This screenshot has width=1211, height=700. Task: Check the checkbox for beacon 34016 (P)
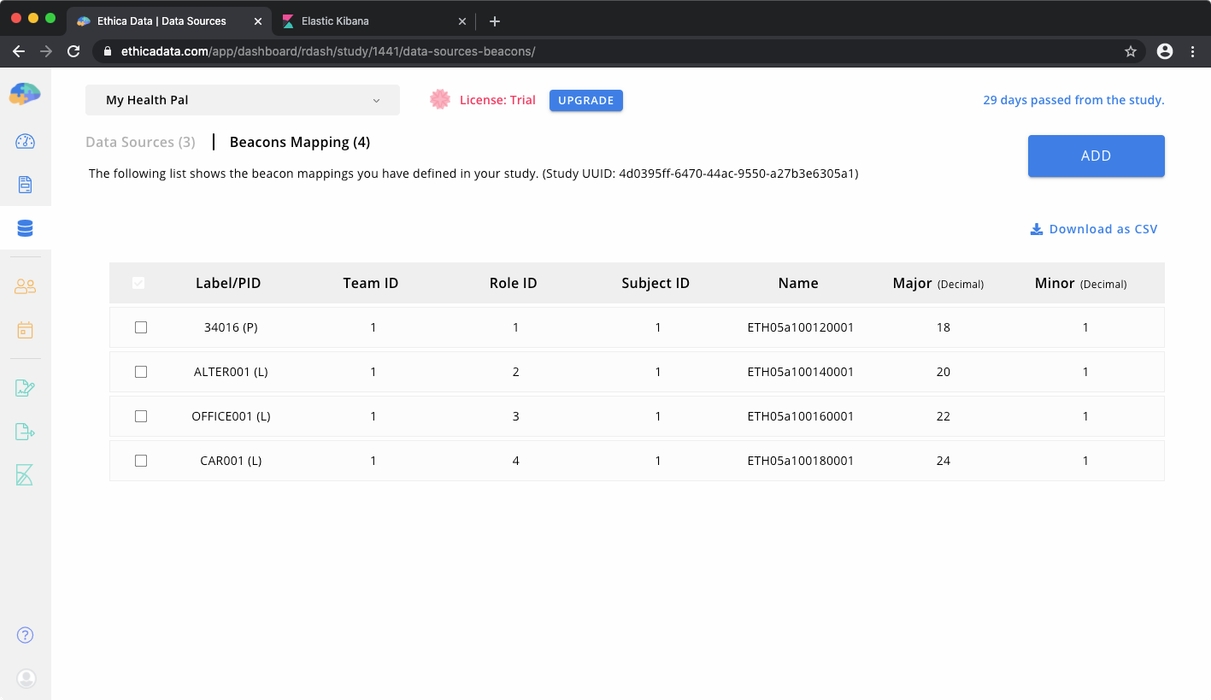(139, 327)
